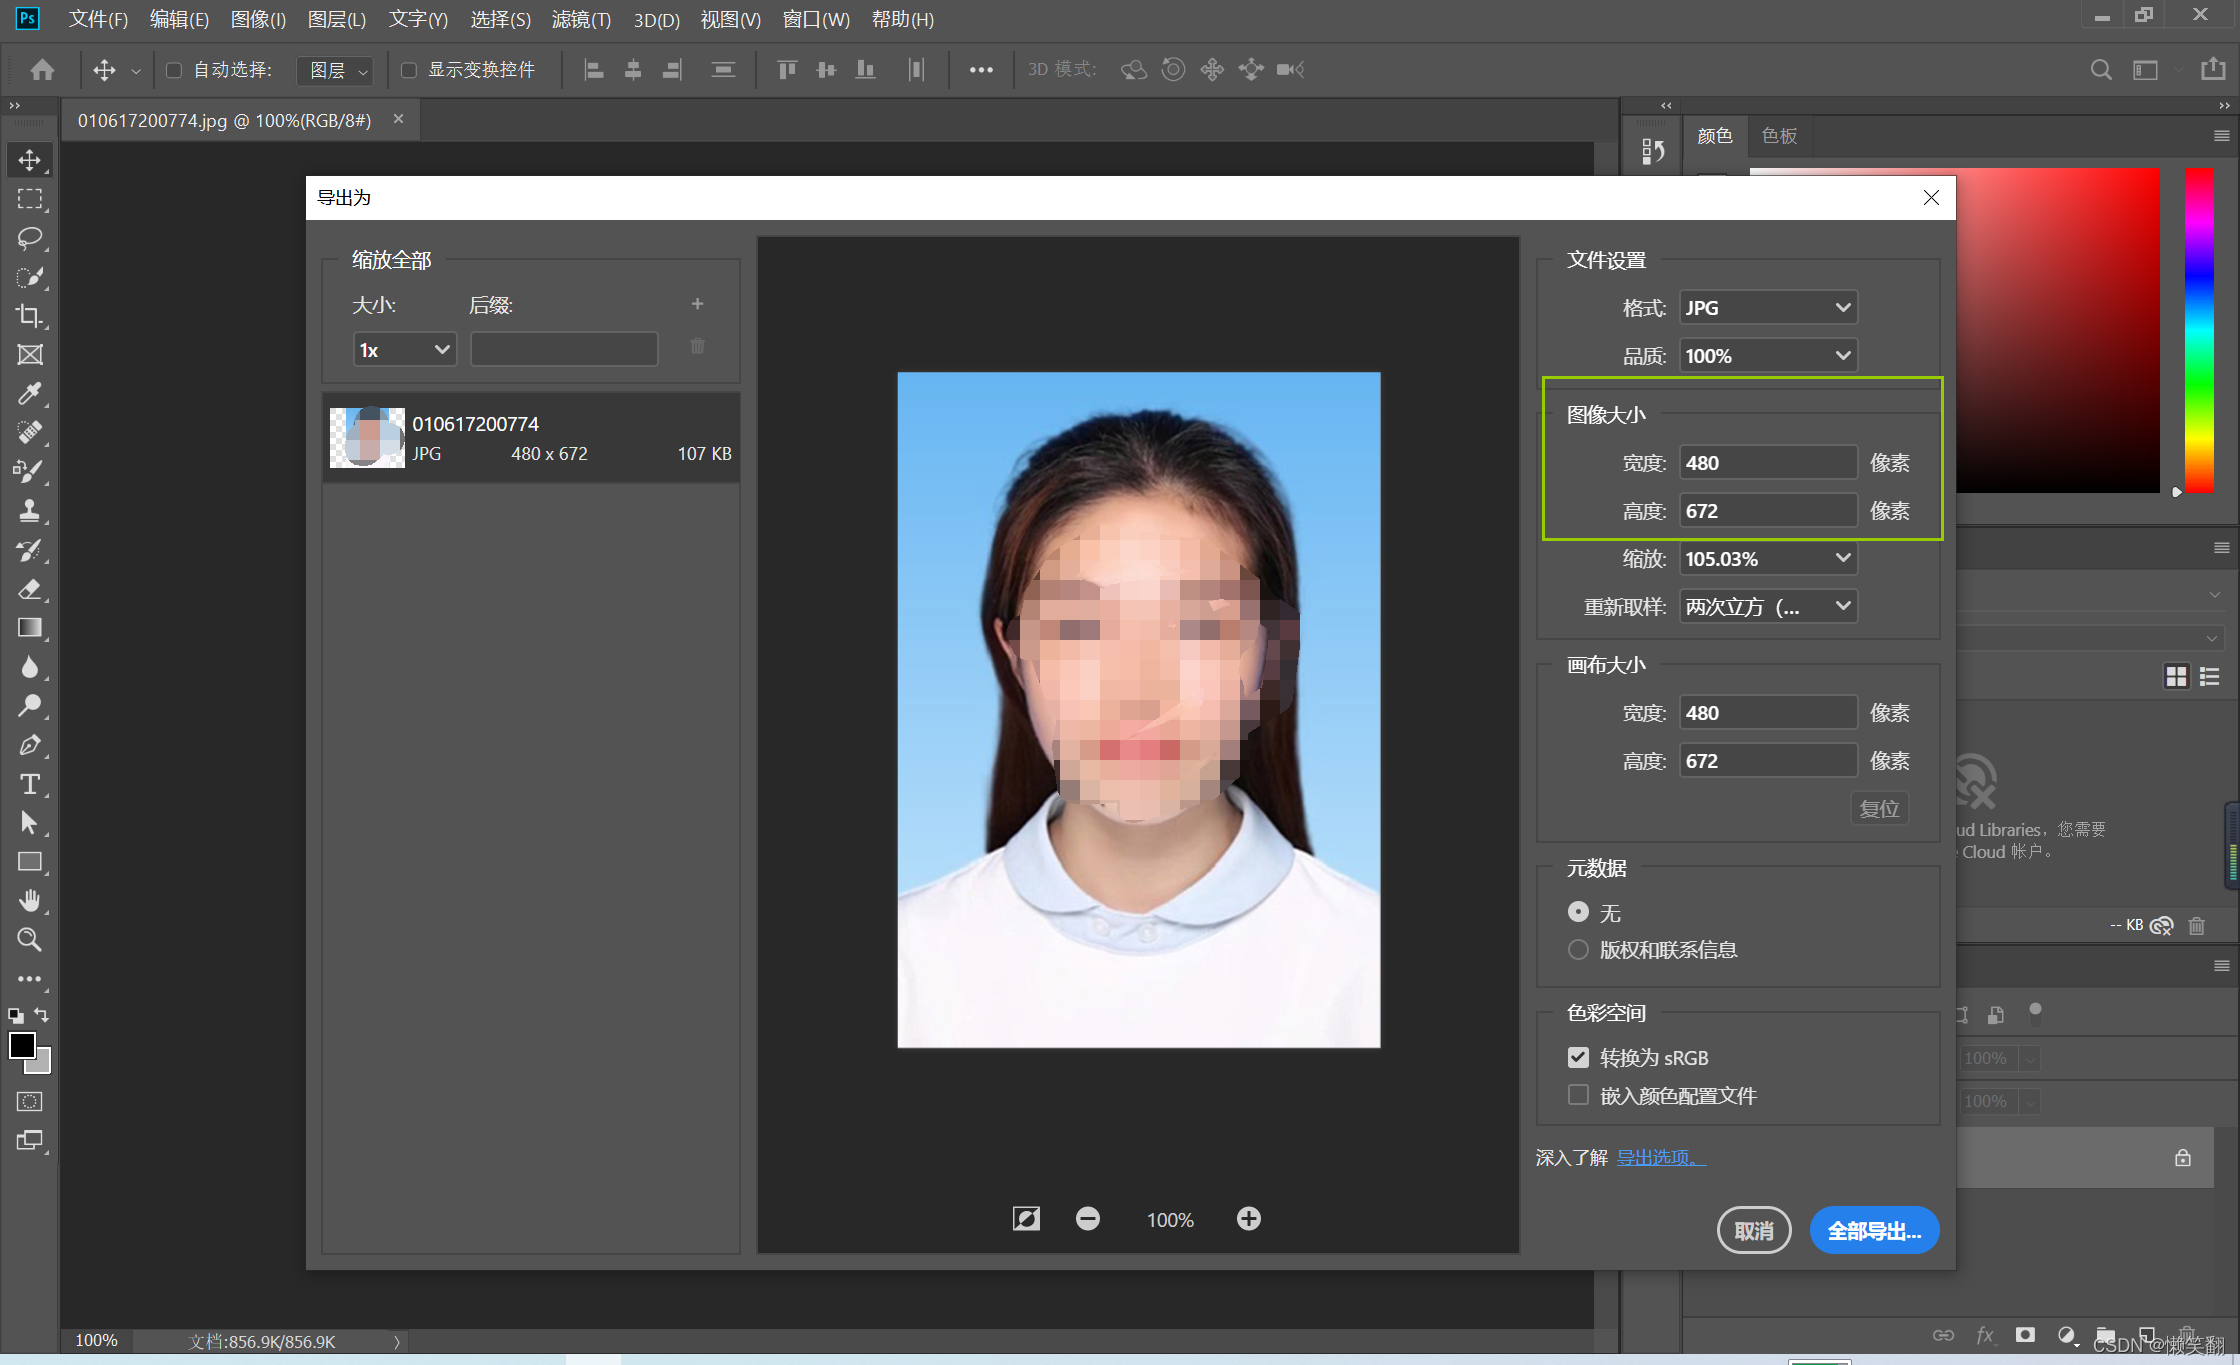Screen dimensions: 2240x1365
Task: Select the Crop tool
Action: click(29, 316)
